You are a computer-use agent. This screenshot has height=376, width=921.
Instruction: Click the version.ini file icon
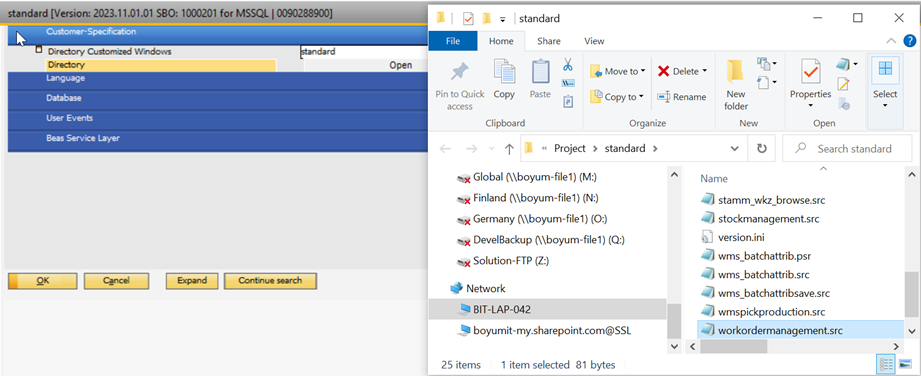(707, 237)
